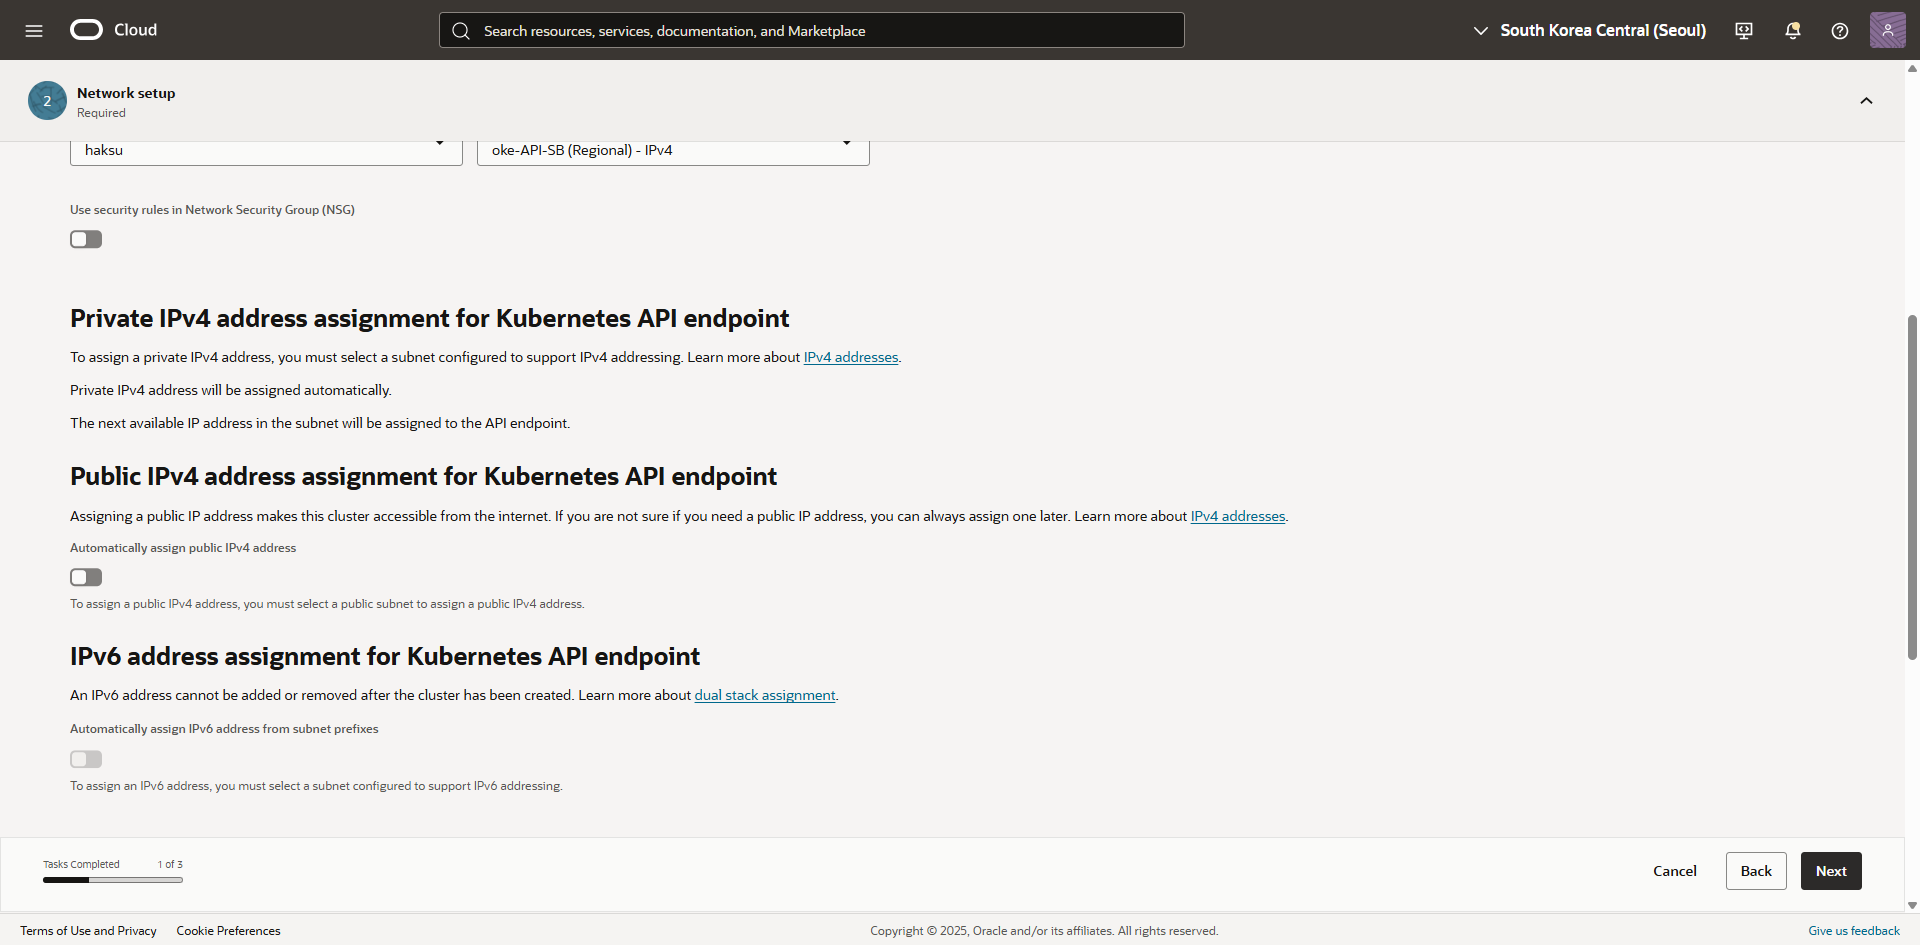The height and width of the screenshot is (945, 1920).
Task: Click the search magnifier icon
Action: pyautogui.click(x=461, y=31)
